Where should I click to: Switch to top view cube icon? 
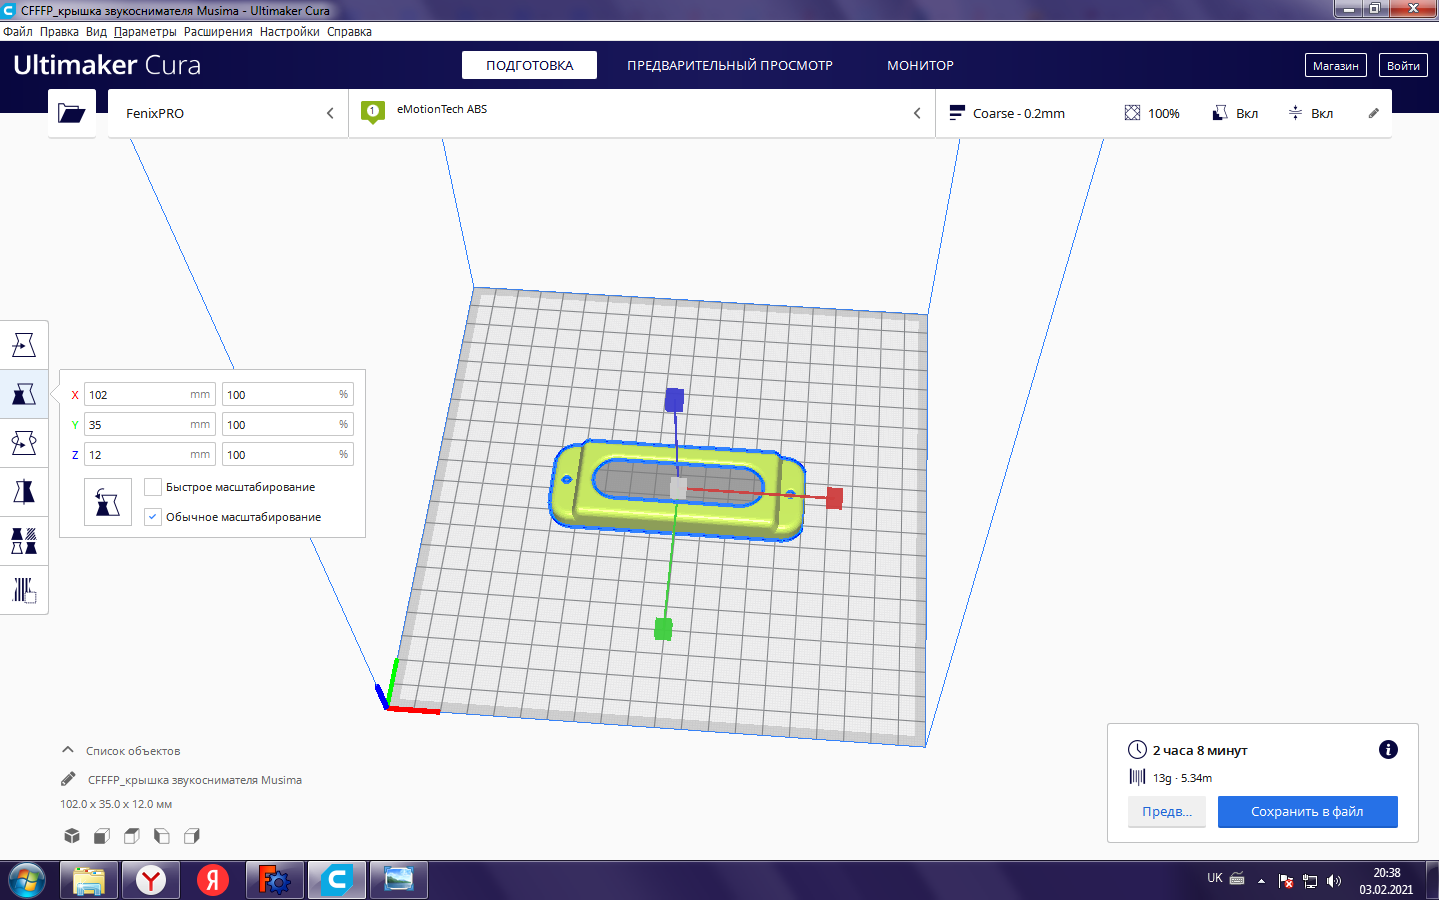coord(132,836)
